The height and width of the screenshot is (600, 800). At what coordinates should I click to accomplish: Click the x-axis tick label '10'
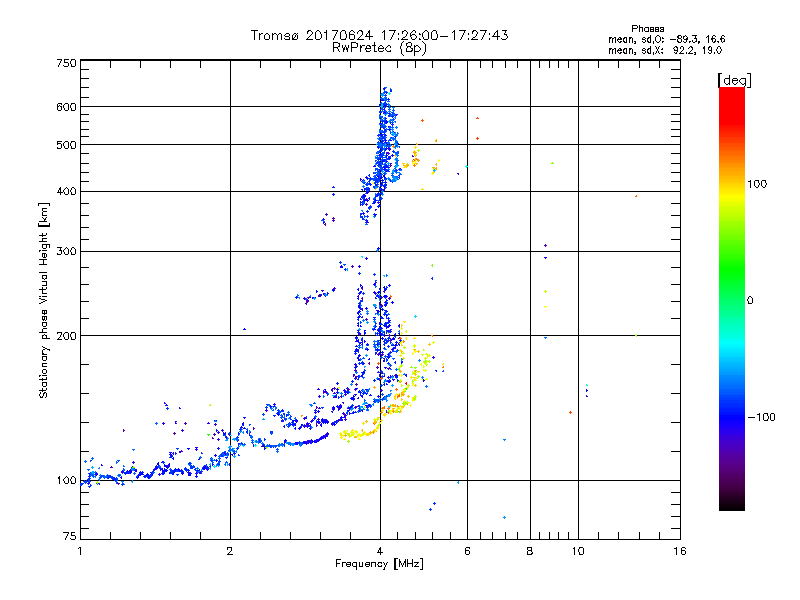pyautogui.click(x=578, y=551)
